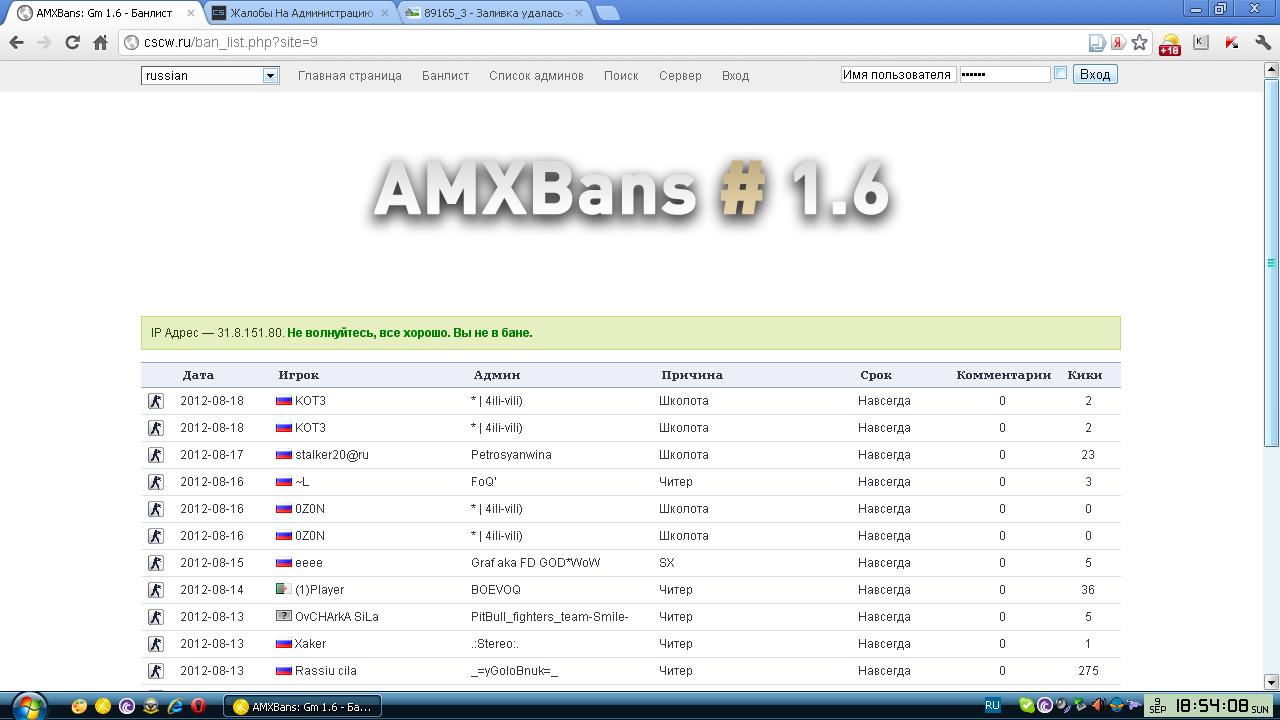
Task: Click the Игрок column header
Action: click(x=298, y=375)
